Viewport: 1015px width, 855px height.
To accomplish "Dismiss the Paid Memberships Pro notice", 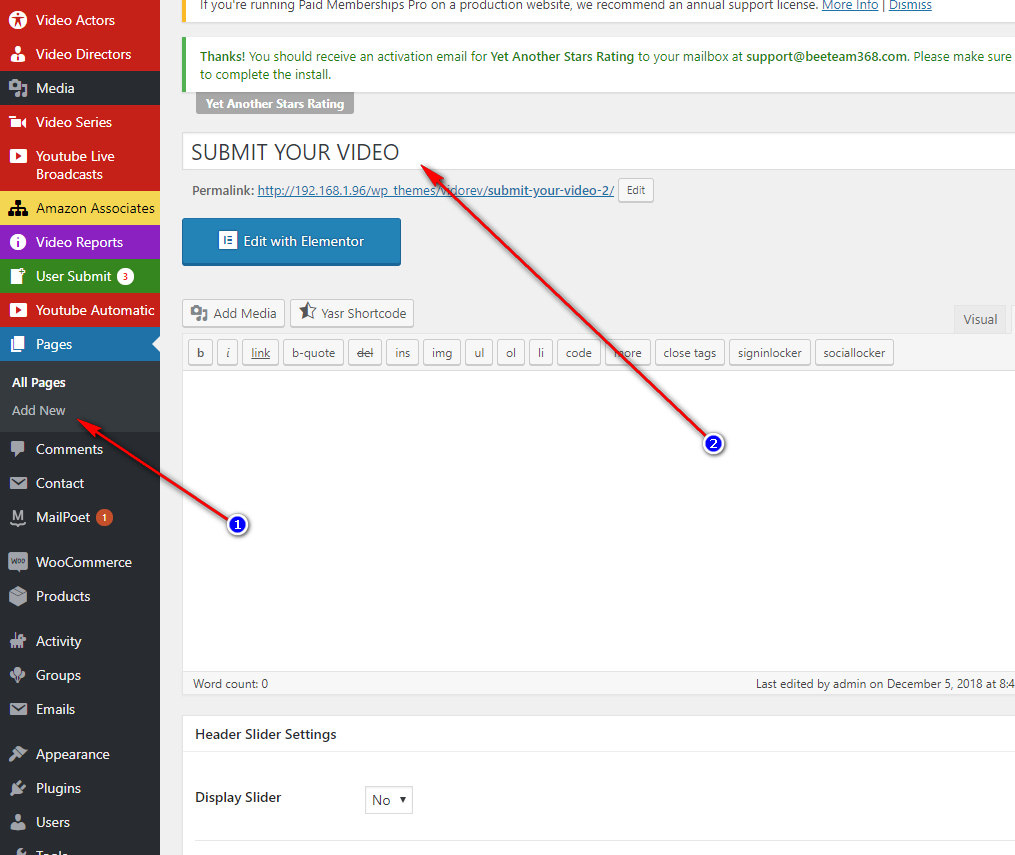I will 909,5.
